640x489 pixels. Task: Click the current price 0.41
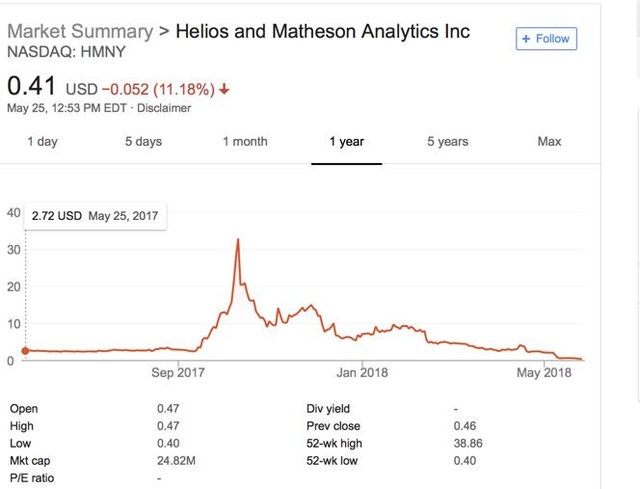(32, 85)
